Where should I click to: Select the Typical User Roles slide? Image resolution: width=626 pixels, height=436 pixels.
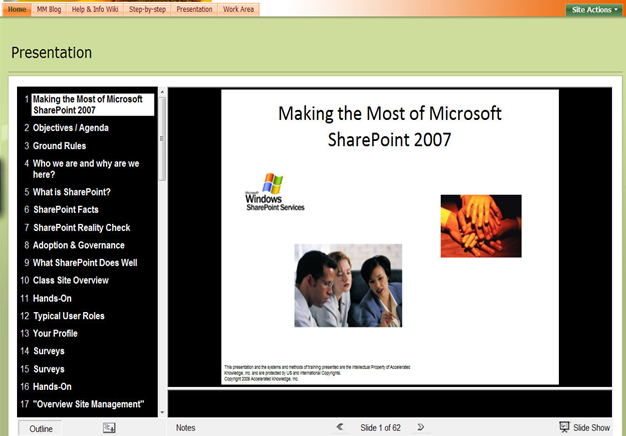(x=69, y=316)
